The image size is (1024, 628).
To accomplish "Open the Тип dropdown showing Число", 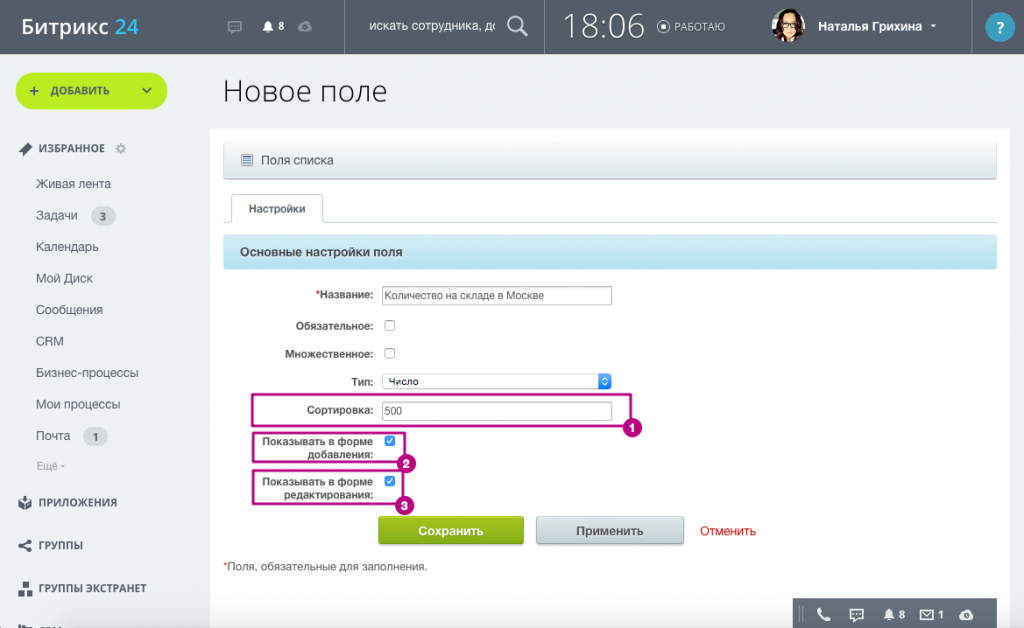I will 496,381.
